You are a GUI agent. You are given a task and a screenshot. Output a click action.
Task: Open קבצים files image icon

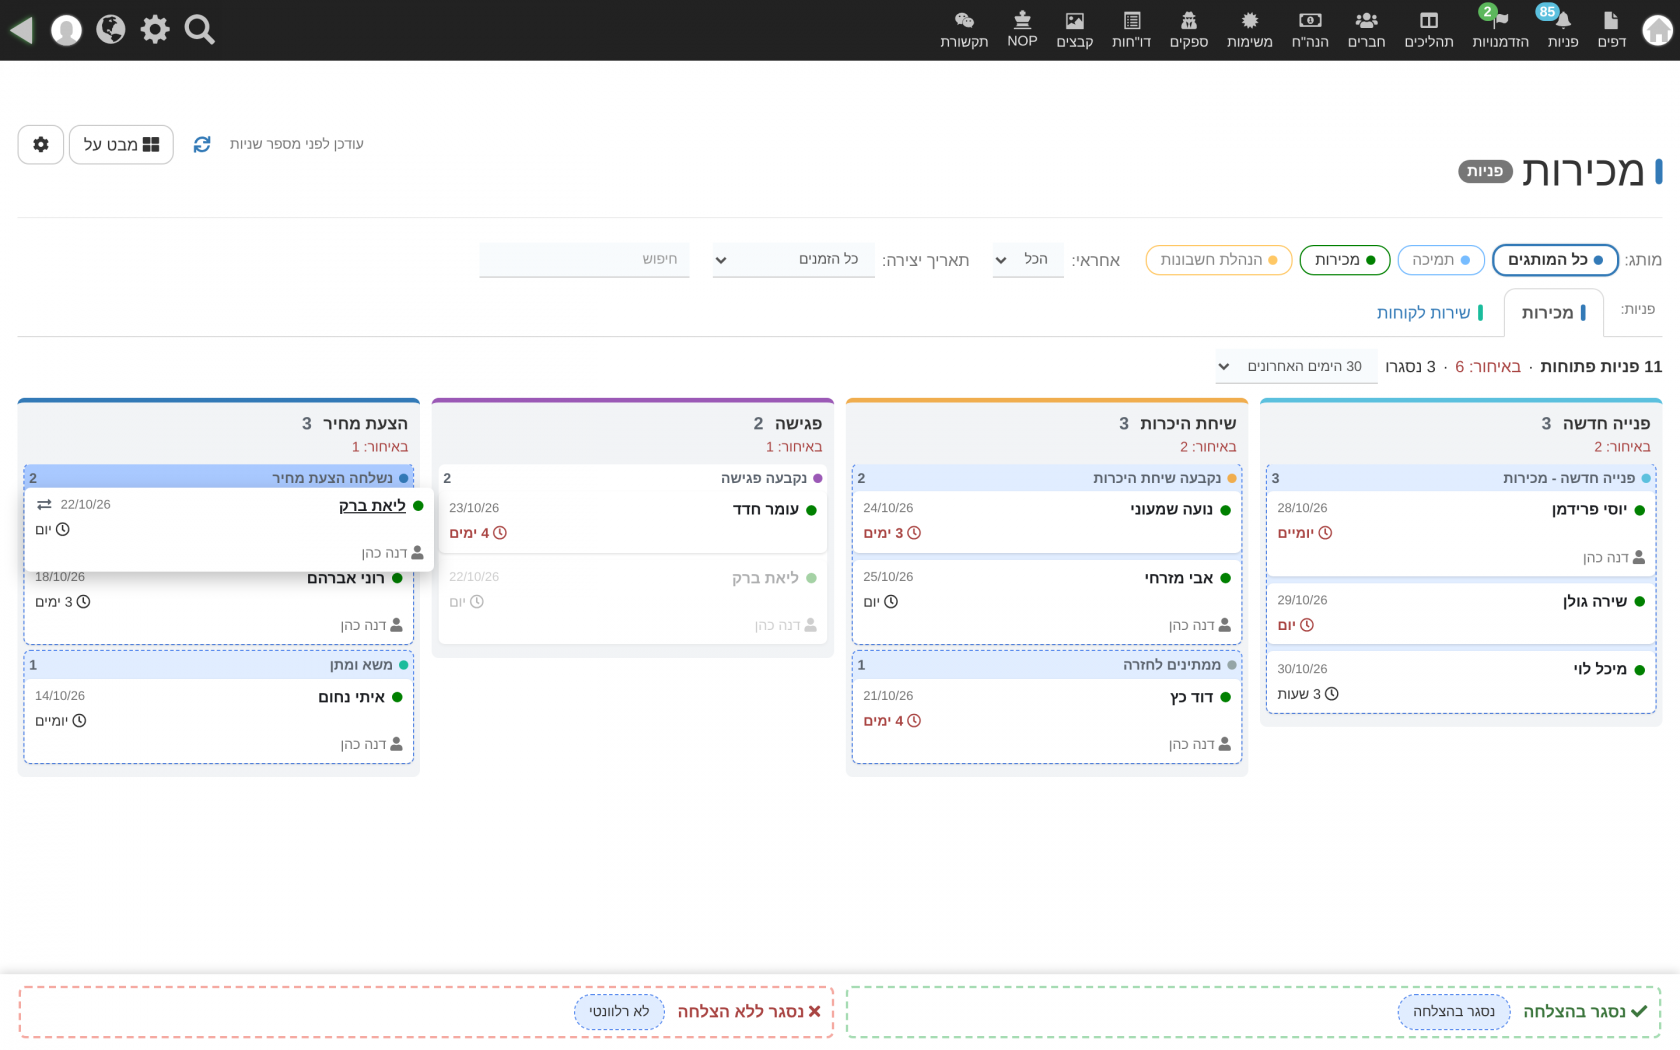[1074, 30]
